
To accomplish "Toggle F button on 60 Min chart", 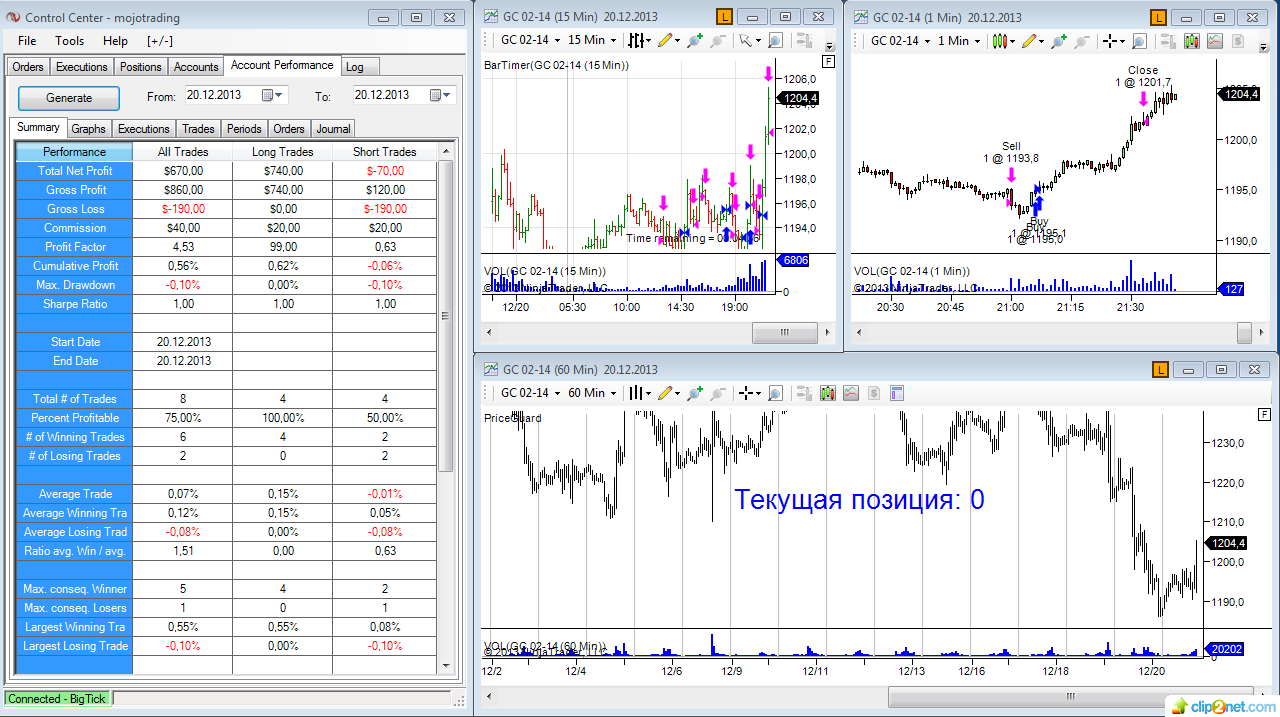I will click(1264, 414).
